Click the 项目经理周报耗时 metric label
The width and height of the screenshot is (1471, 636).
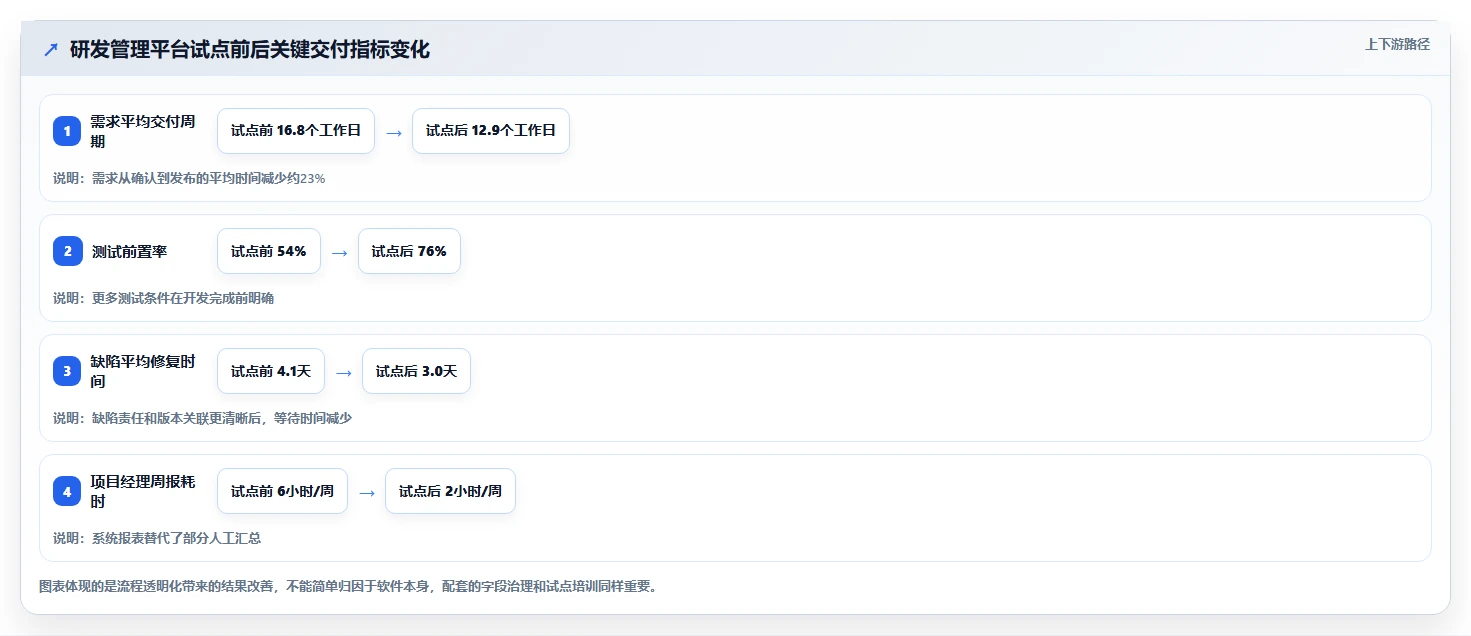coord(143,491)
